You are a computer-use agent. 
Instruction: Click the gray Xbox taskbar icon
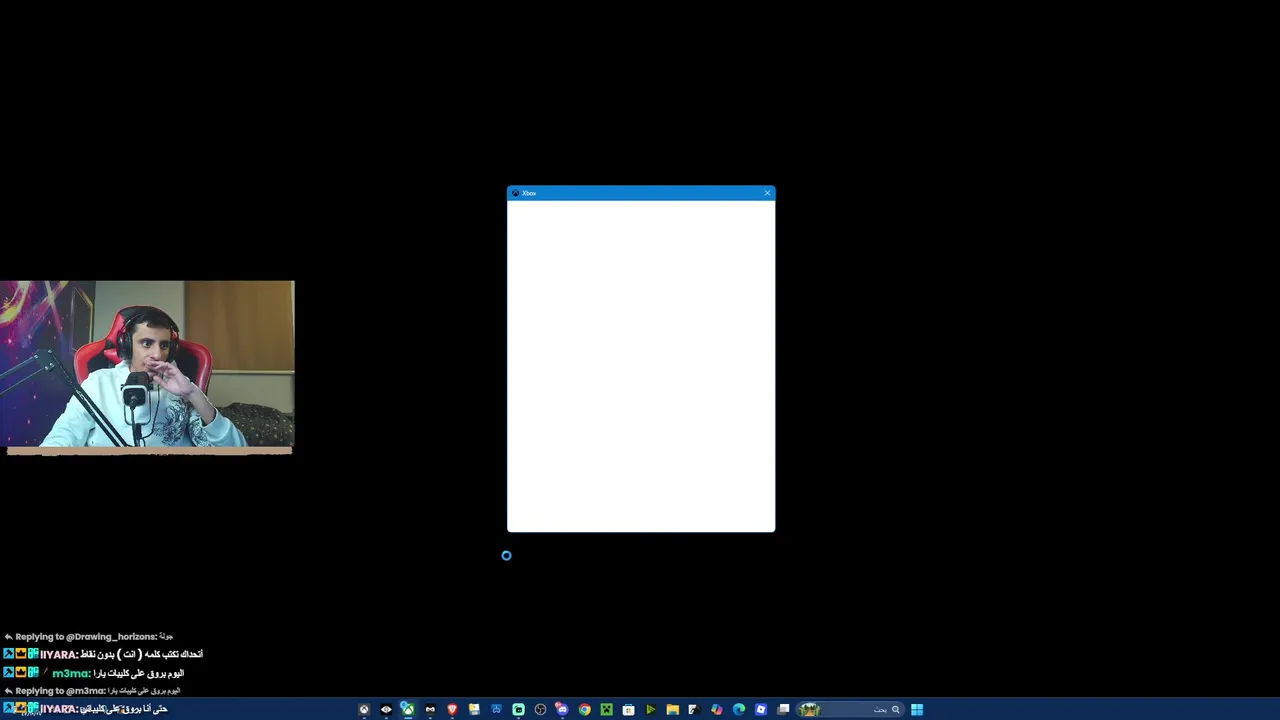click(x=364, y=710)
